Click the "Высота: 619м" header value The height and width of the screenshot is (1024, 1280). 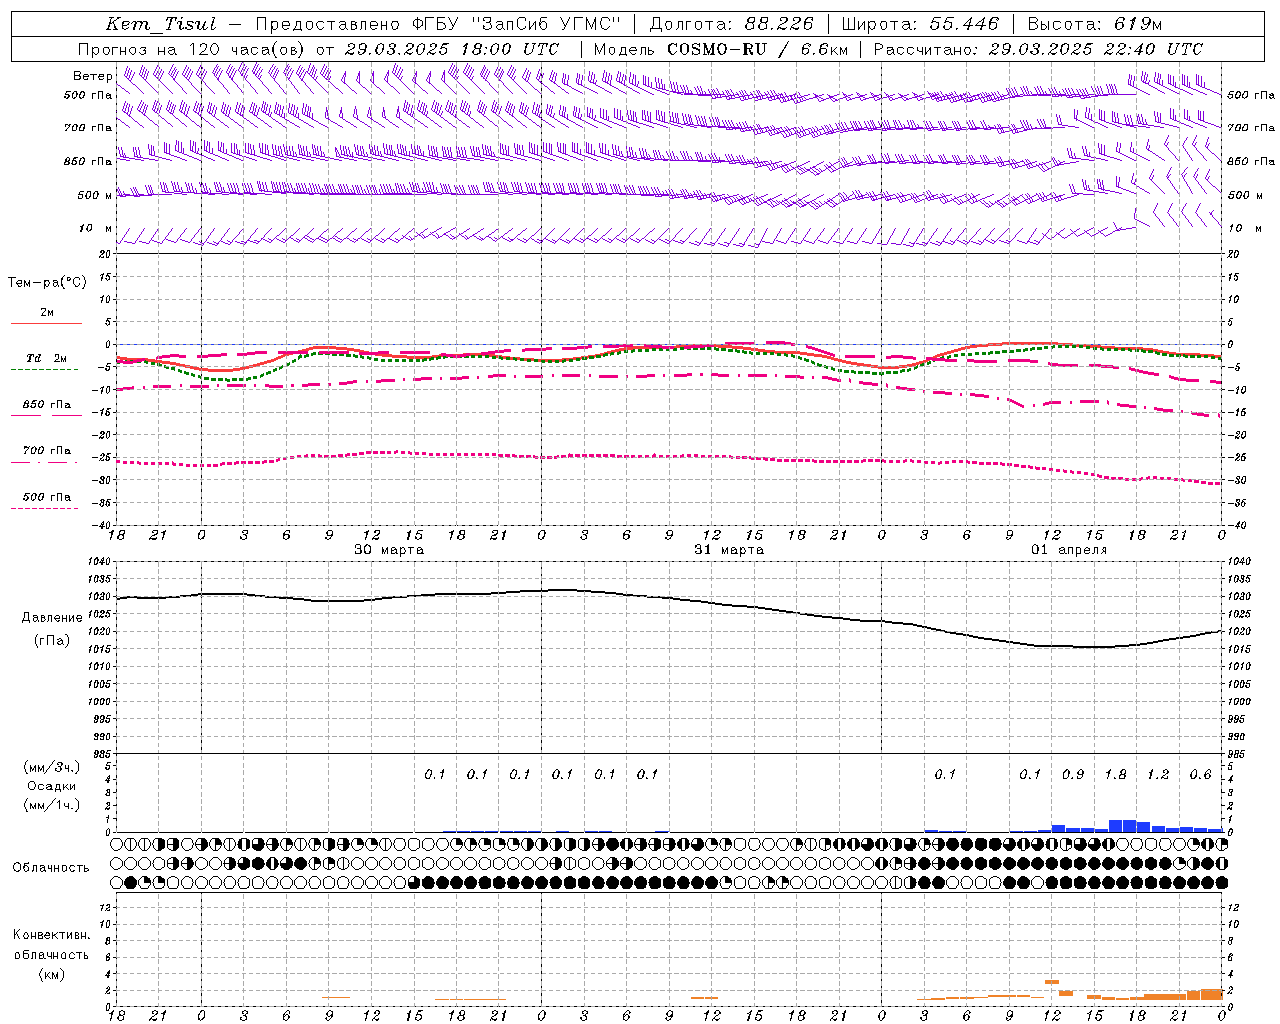1095,24
